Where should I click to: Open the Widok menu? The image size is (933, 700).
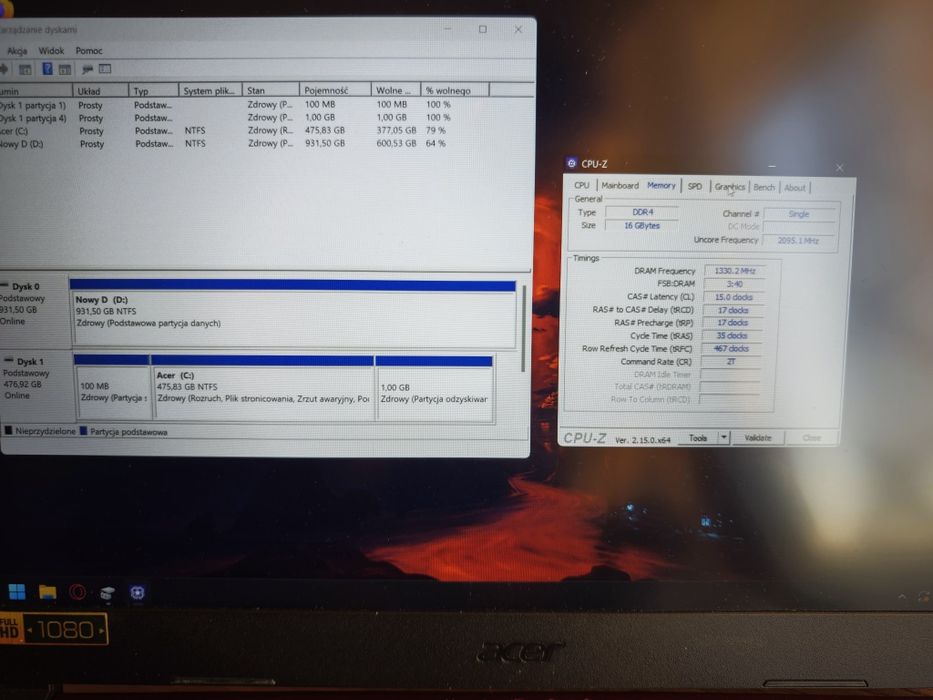coord(51,51)
